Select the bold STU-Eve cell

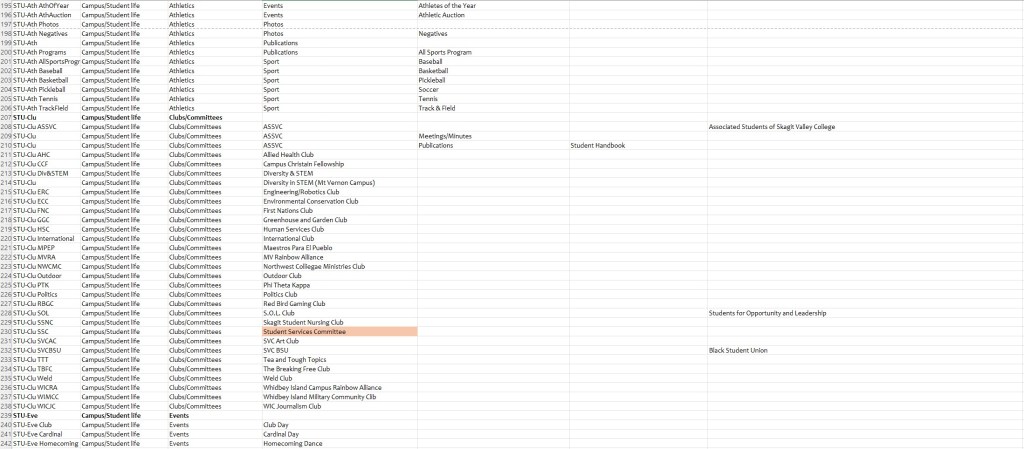pyautogui.click(x=26, y=415)
